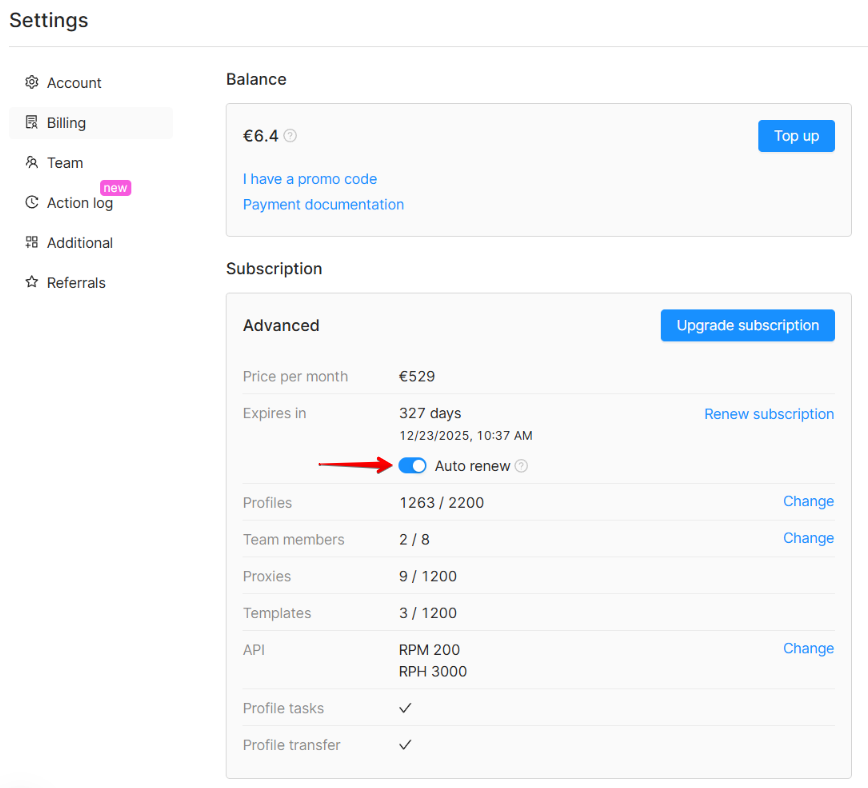Click the Additional grid icon in sidebar
Viewport: 868px width, 788px height.
[x=32, y=243]
